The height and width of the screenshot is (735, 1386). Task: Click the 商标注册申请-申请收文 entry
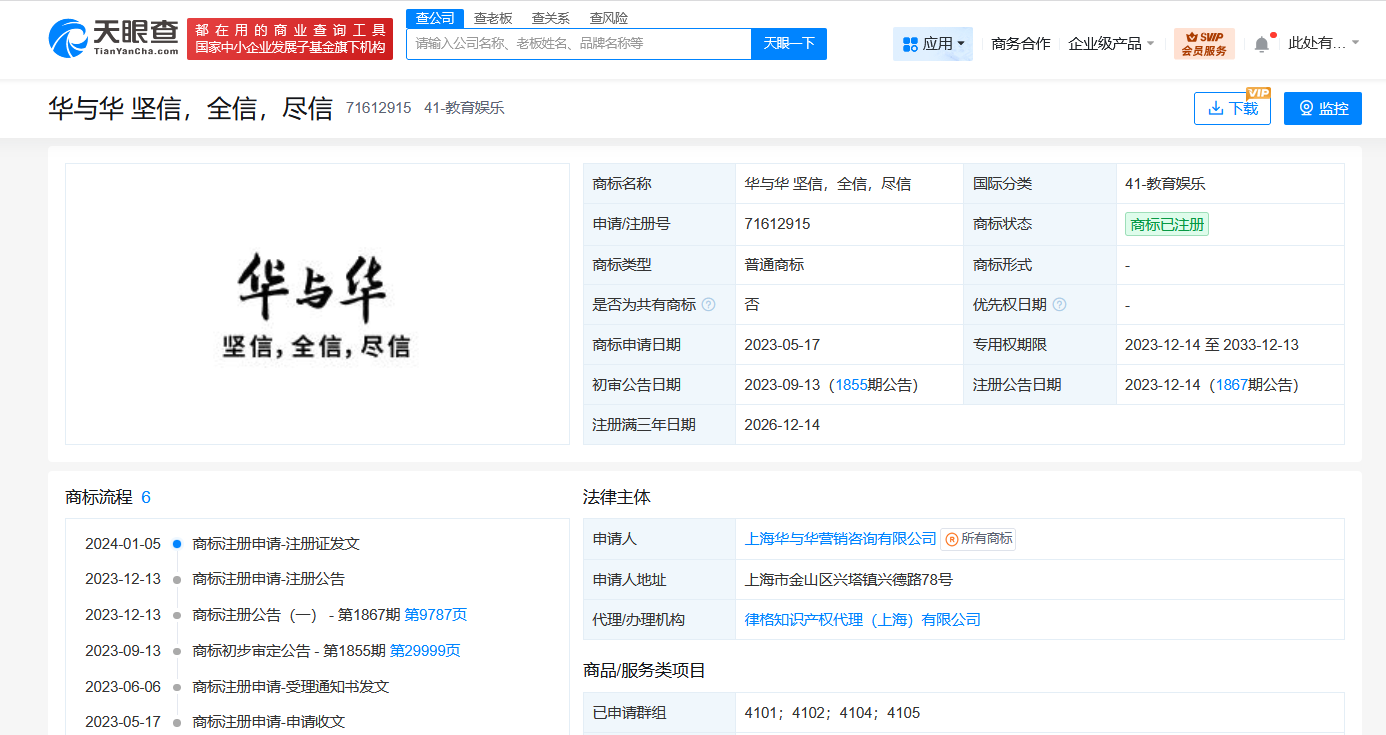point(268,721)
